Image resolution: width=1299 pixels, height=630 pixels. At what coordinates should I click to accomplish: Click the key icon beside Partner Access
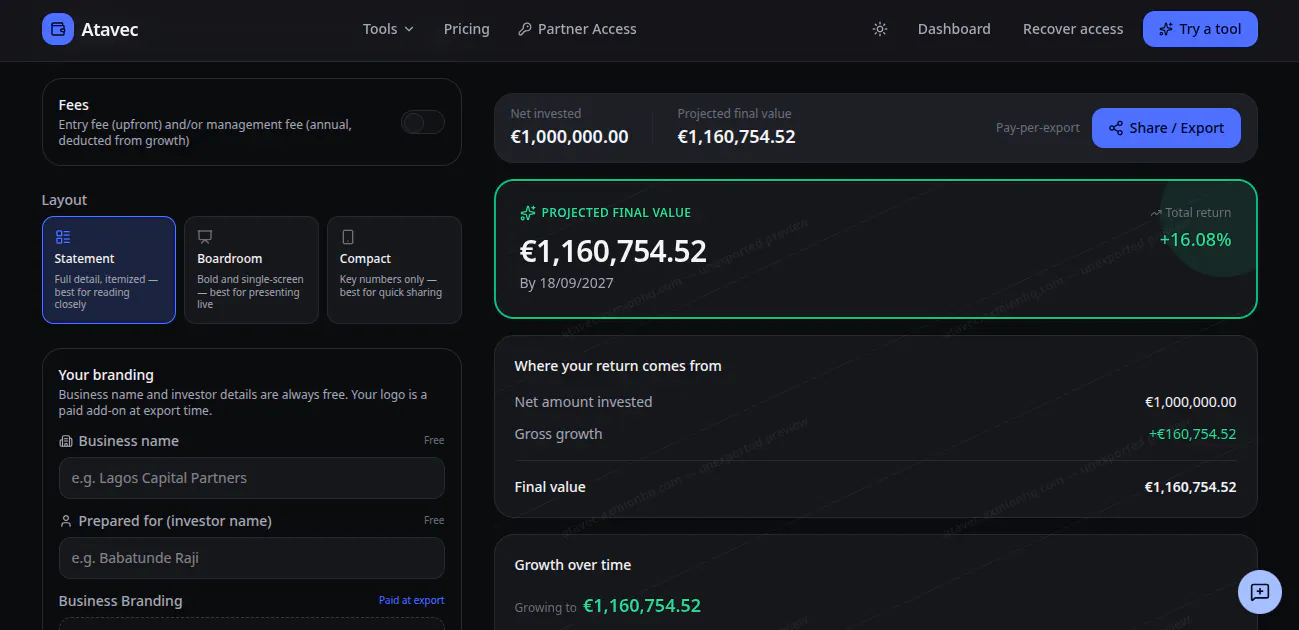point(525,29)
